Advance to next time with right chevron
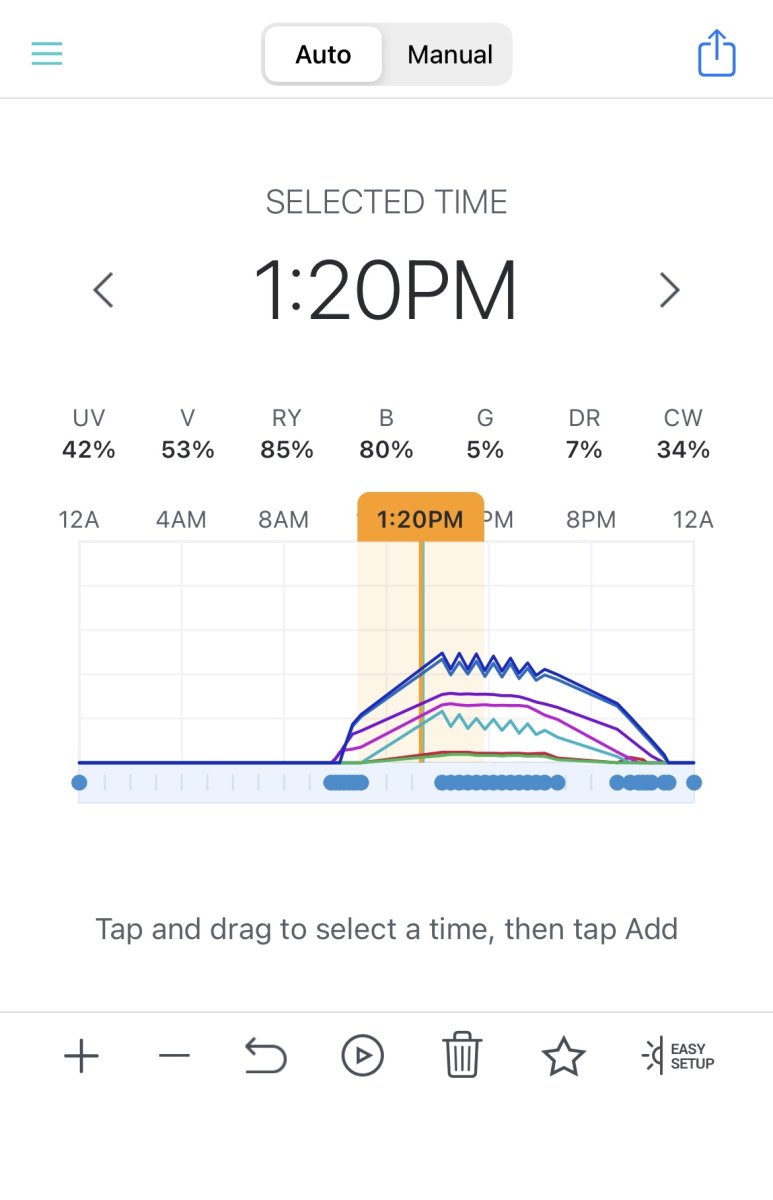773x1200 pixels. click(670, 290)
